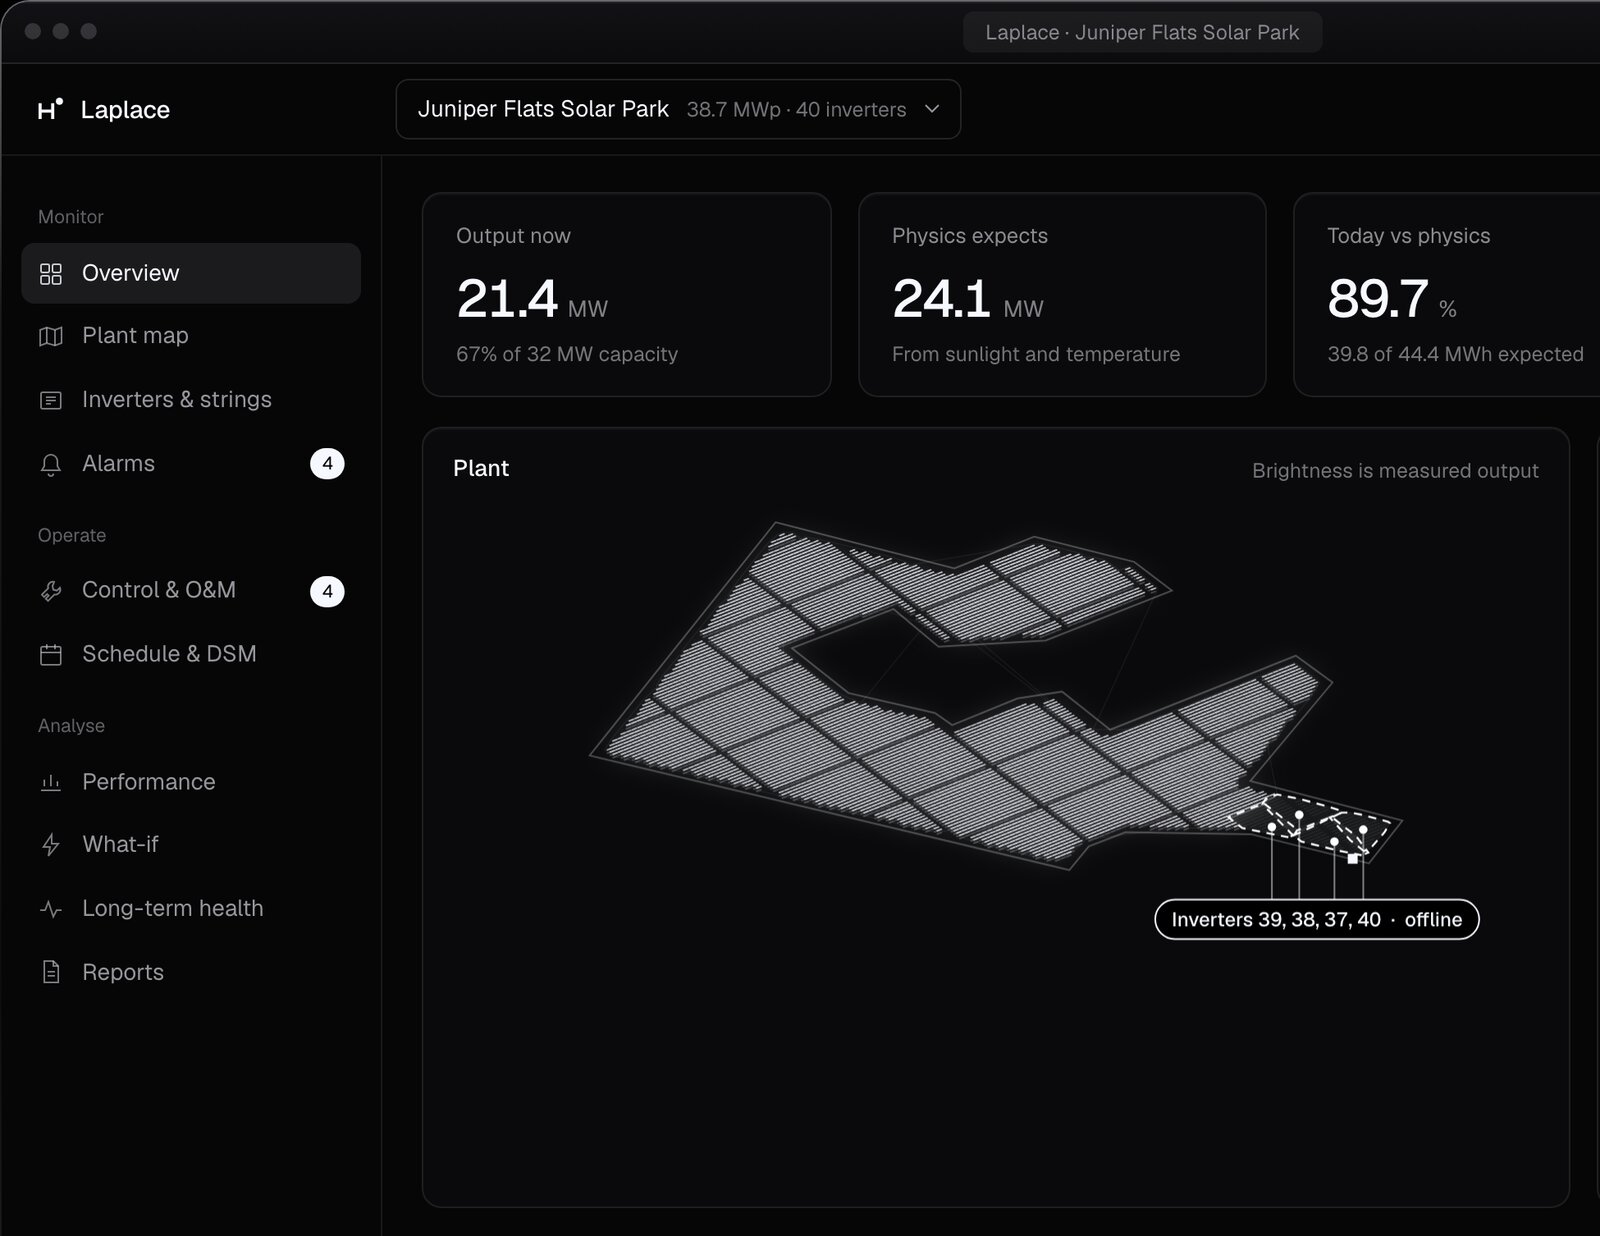Go to Plant map
Image resolution: width=1600 pixels, height=1236 pixels.
[x=135, y=336]
